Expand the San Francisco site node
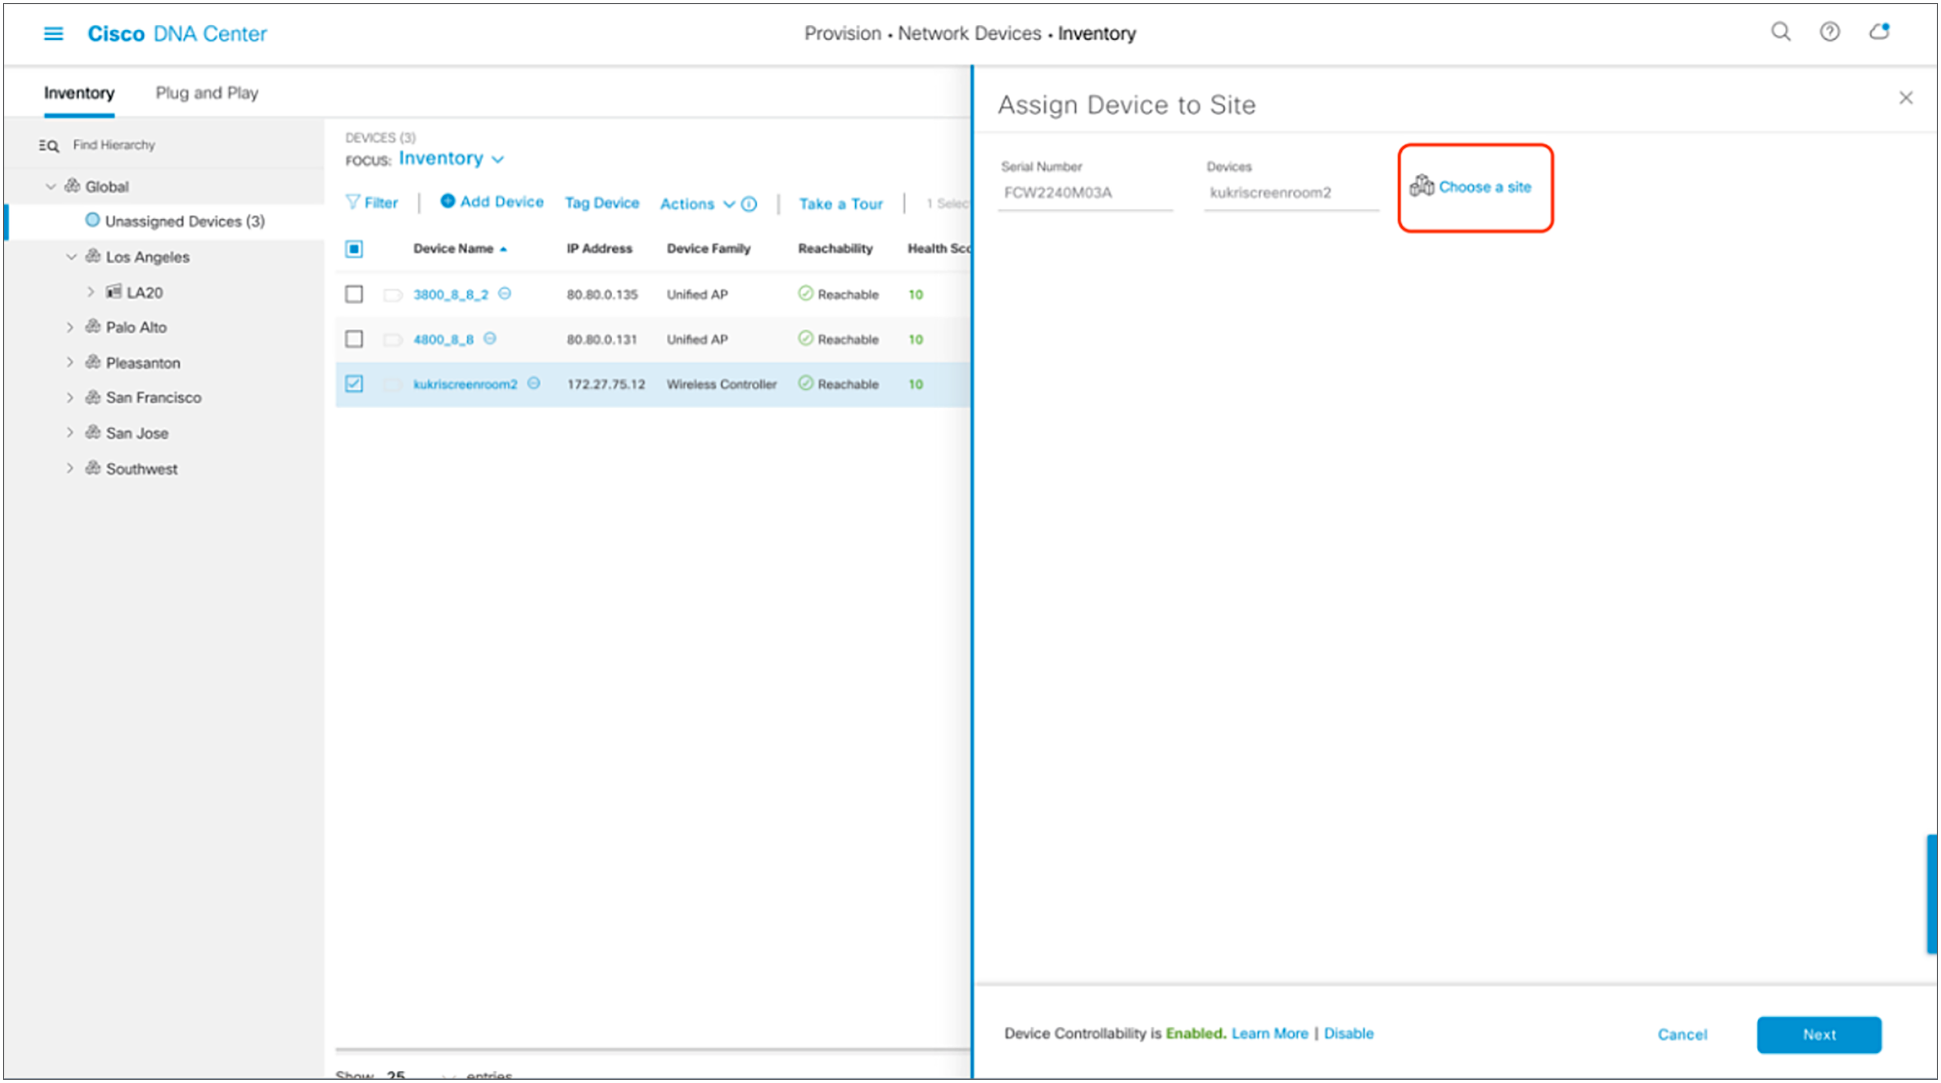1941x1083 pixels. coord(70,397)
